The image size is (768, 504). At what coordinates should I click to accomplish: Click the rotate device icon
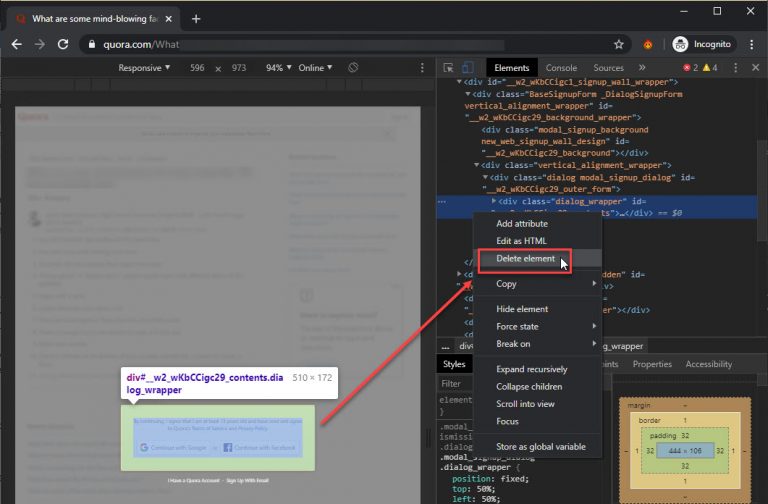click(353, 68)
